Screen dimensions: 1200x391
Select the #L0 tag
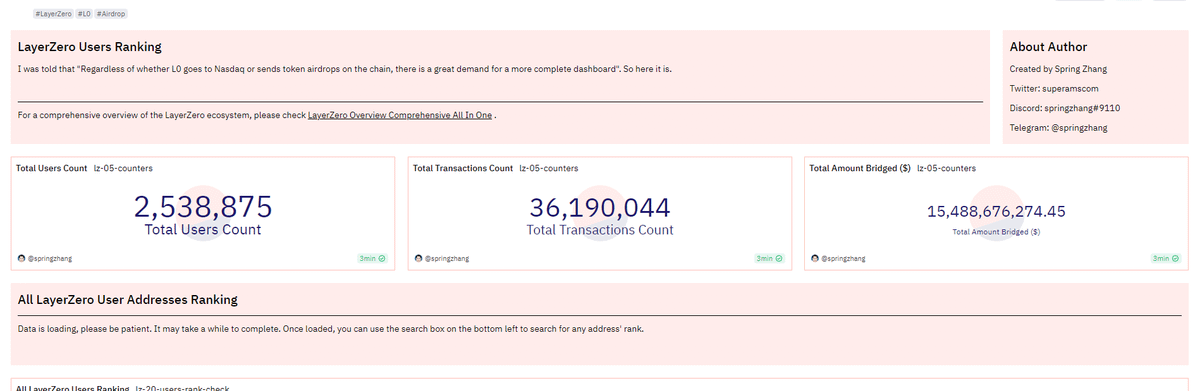pyautogui.click(x=84, y=14)
